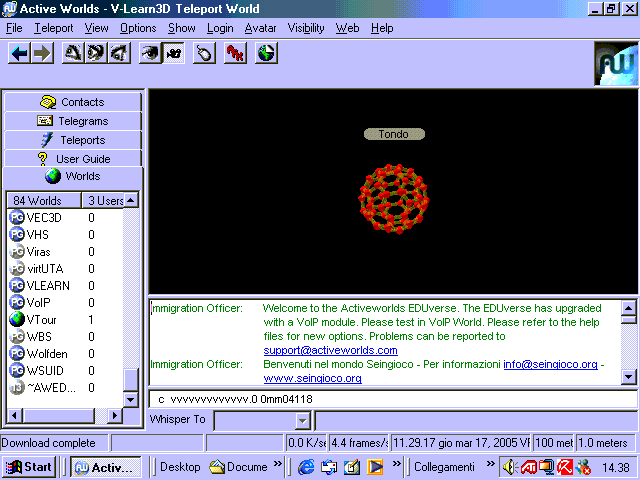Click the Back arrow toolbar button

tap(19, 53)
